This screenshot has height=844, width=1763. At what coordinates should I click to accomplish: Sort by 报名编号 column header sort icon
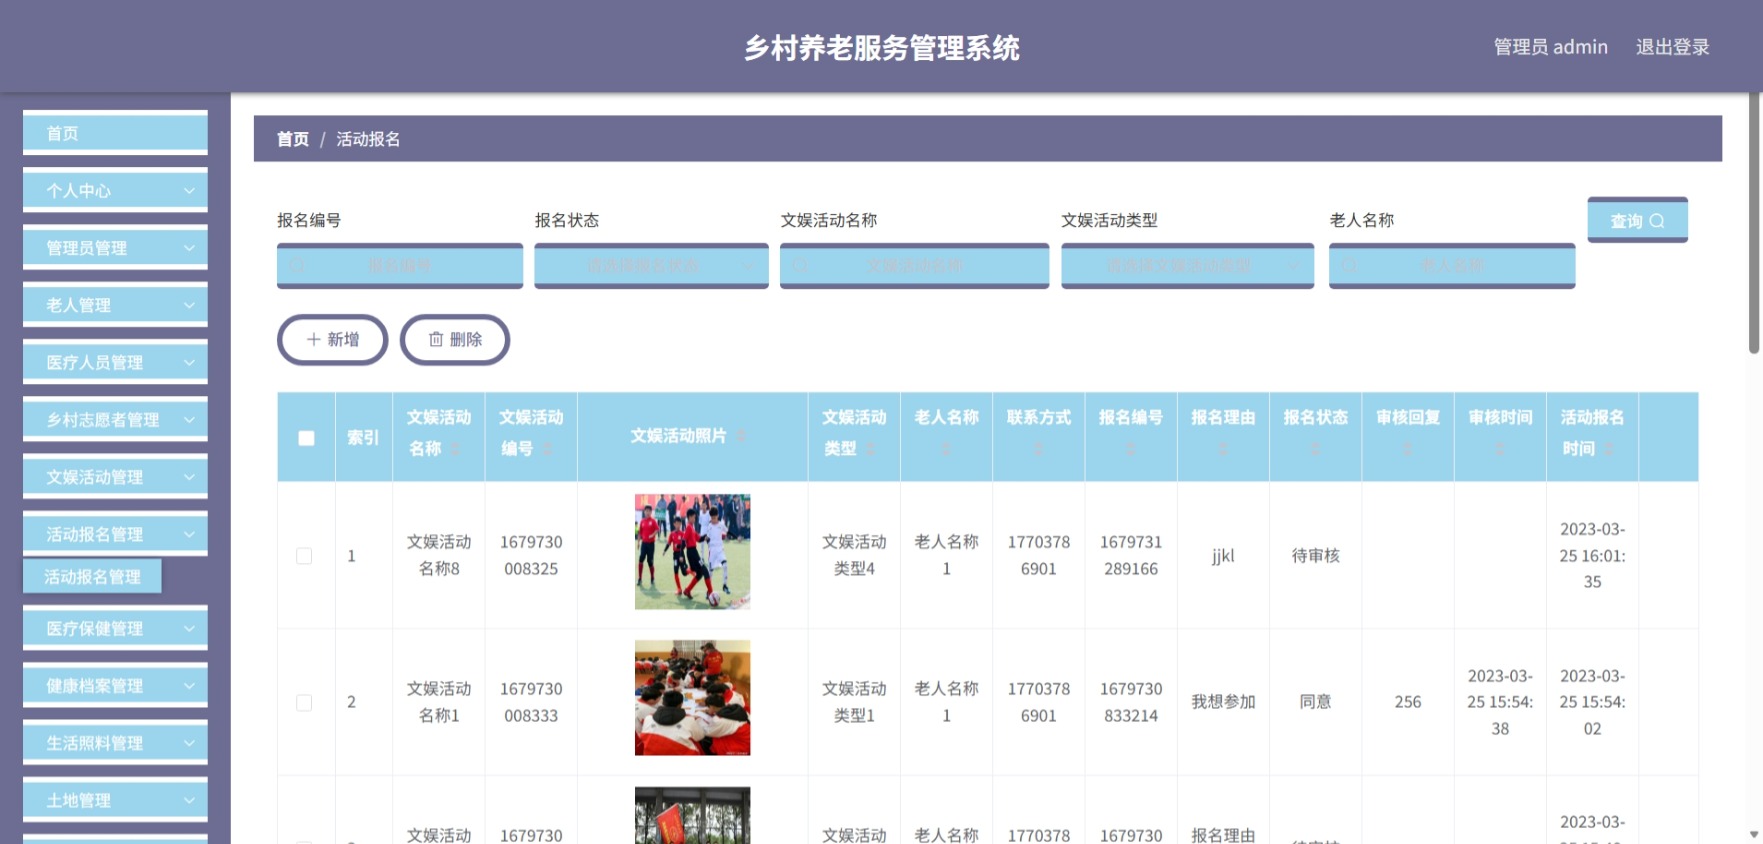pos(1131,449)
